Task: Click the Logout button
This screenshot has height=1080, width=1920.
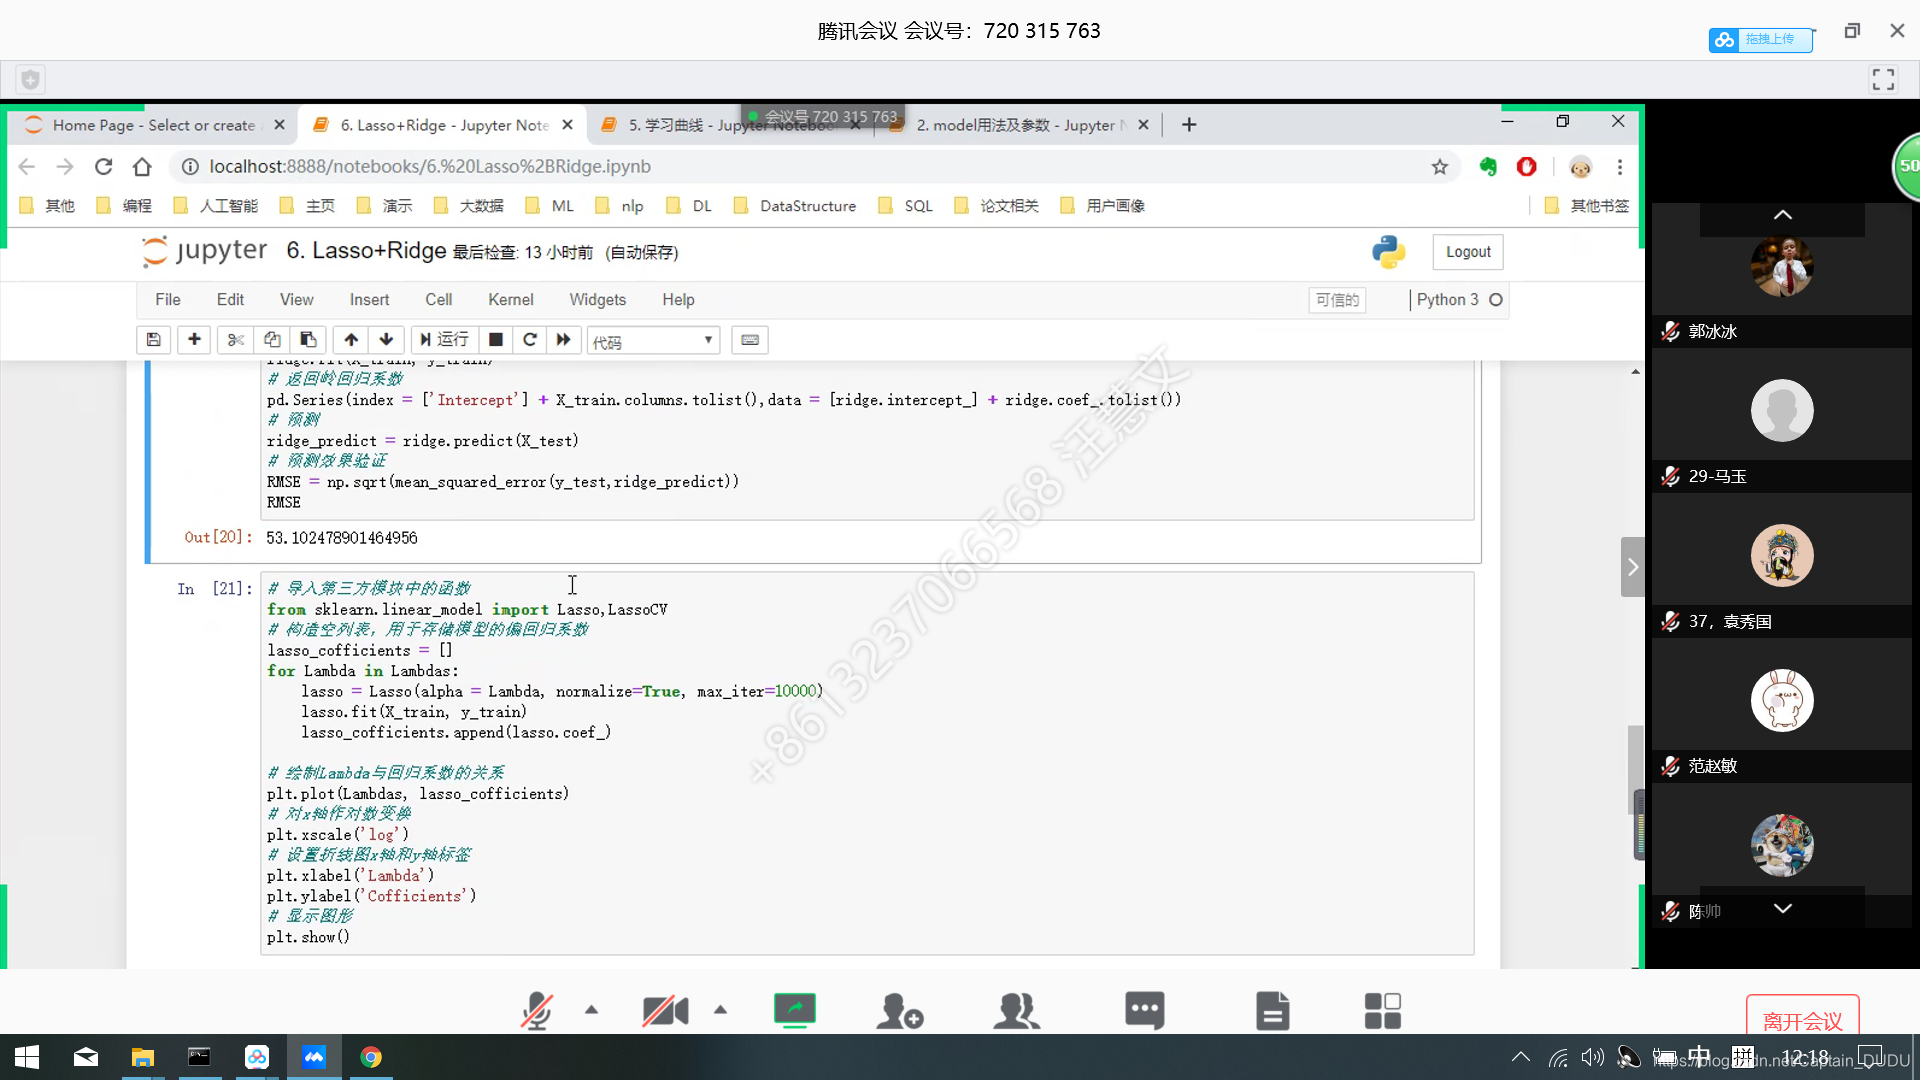Action: (1468, 252)
